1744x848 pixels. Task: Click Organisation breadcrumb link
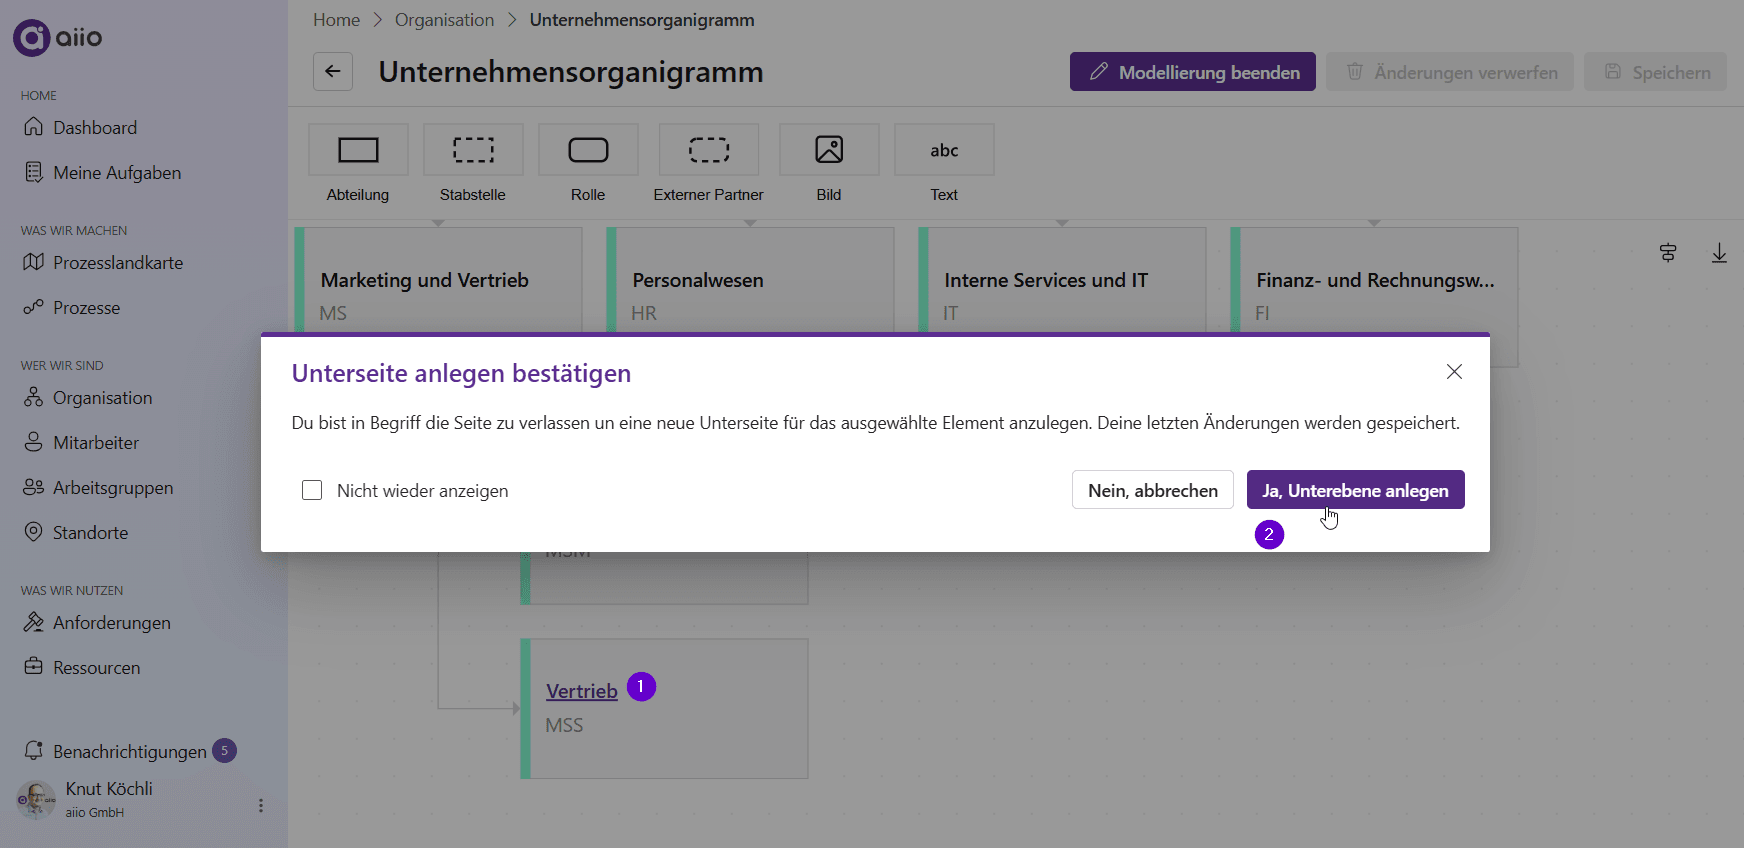pyautogui.click(x=444, y=20)
